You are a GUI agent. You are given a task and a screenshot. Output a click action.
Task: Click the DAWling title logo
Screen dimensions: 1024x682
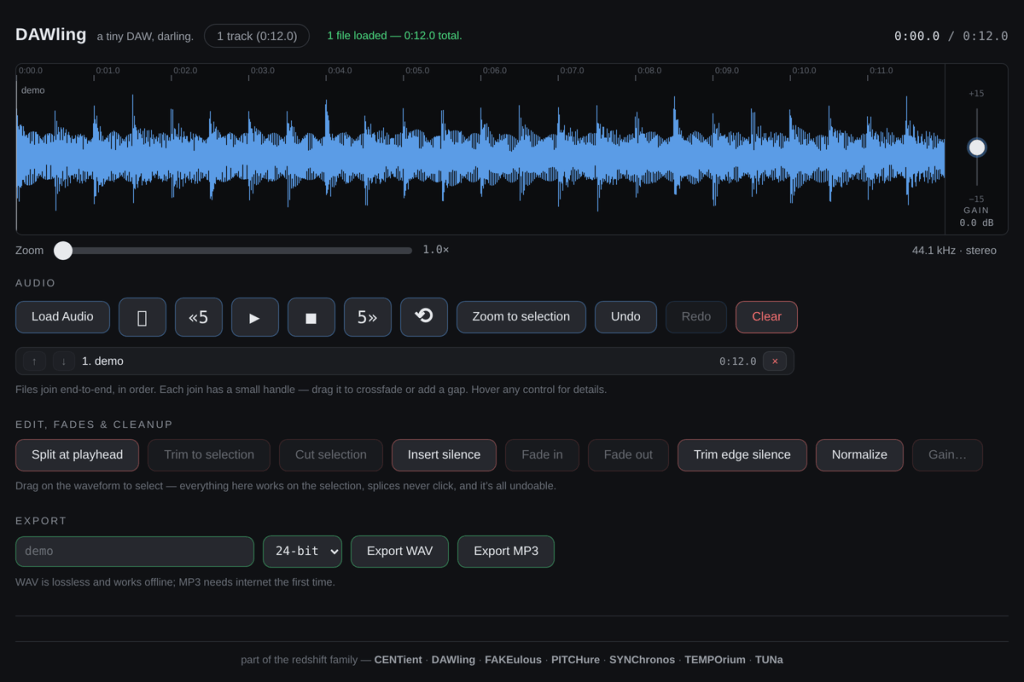(51, 35)
